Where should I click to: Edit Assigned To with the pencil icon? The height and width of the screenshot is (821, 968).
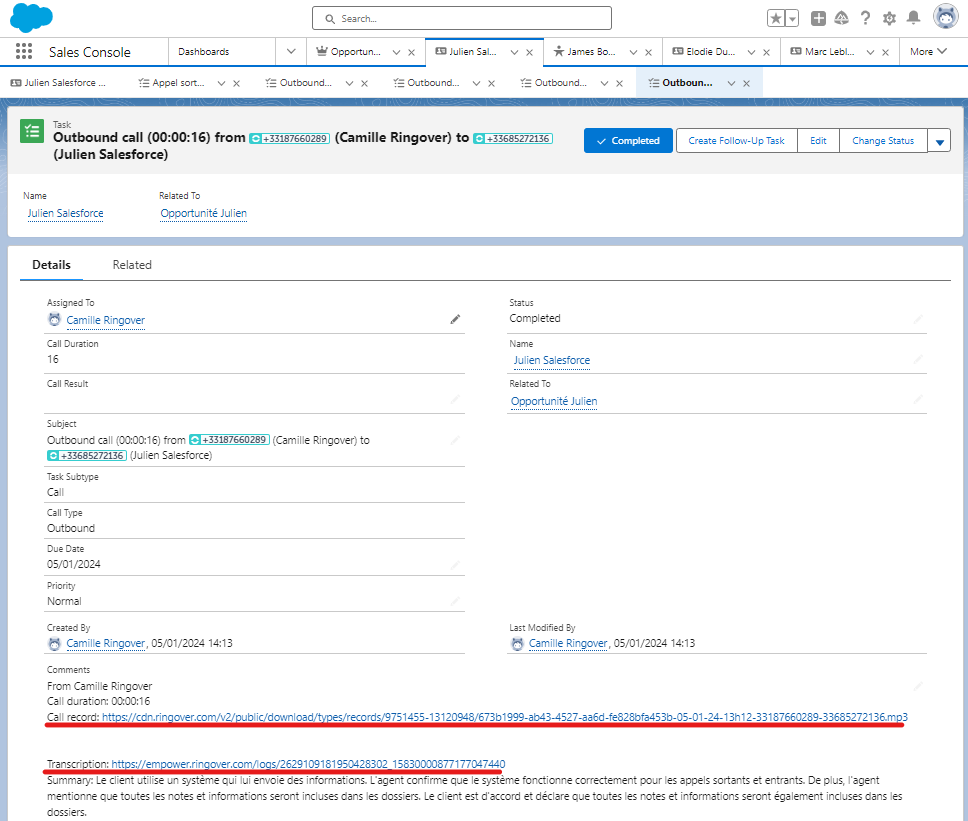tap(455, 319)
